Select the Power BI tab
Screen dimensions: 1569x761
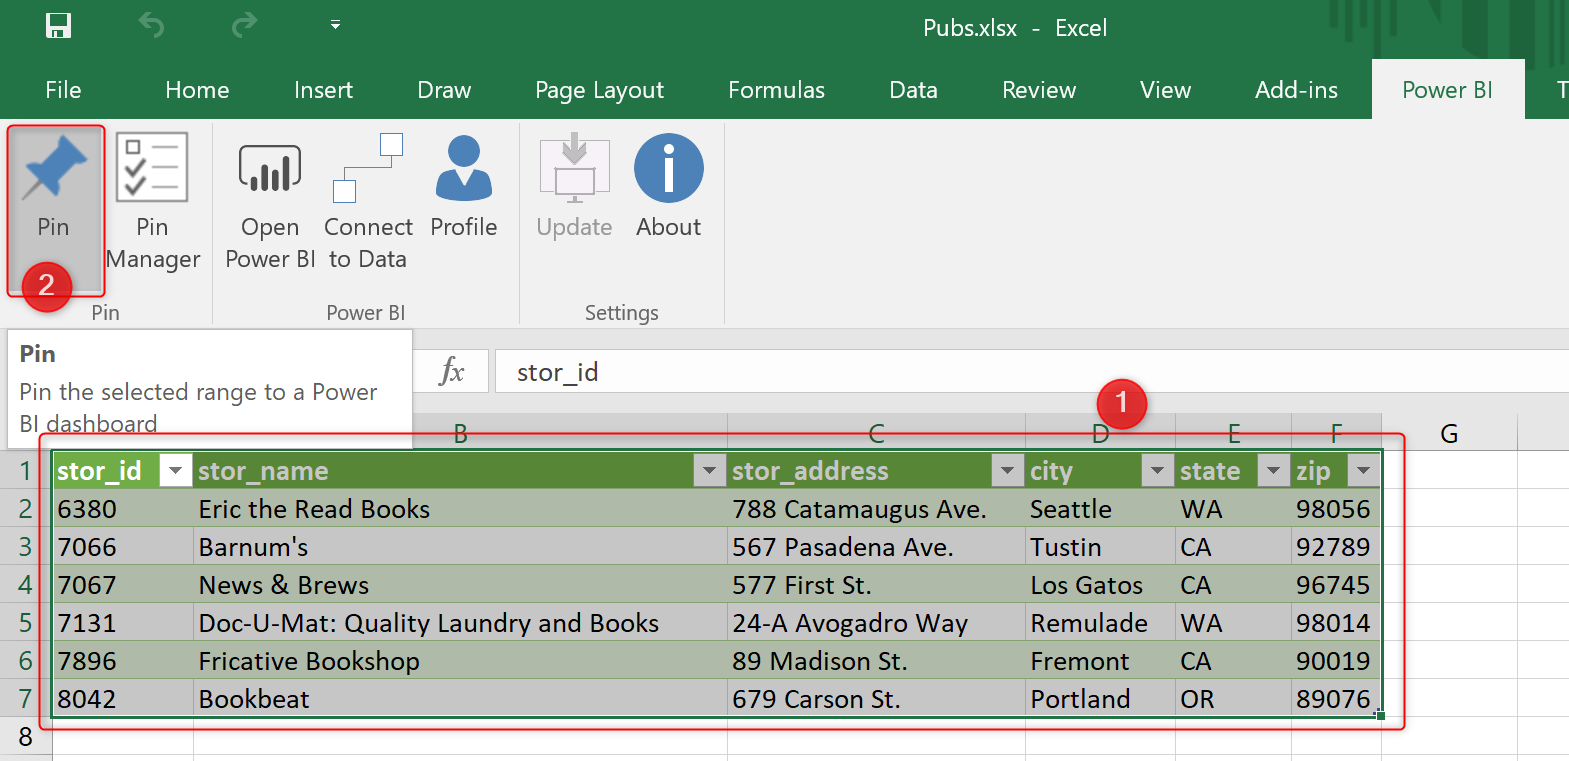pos(1447,90)
